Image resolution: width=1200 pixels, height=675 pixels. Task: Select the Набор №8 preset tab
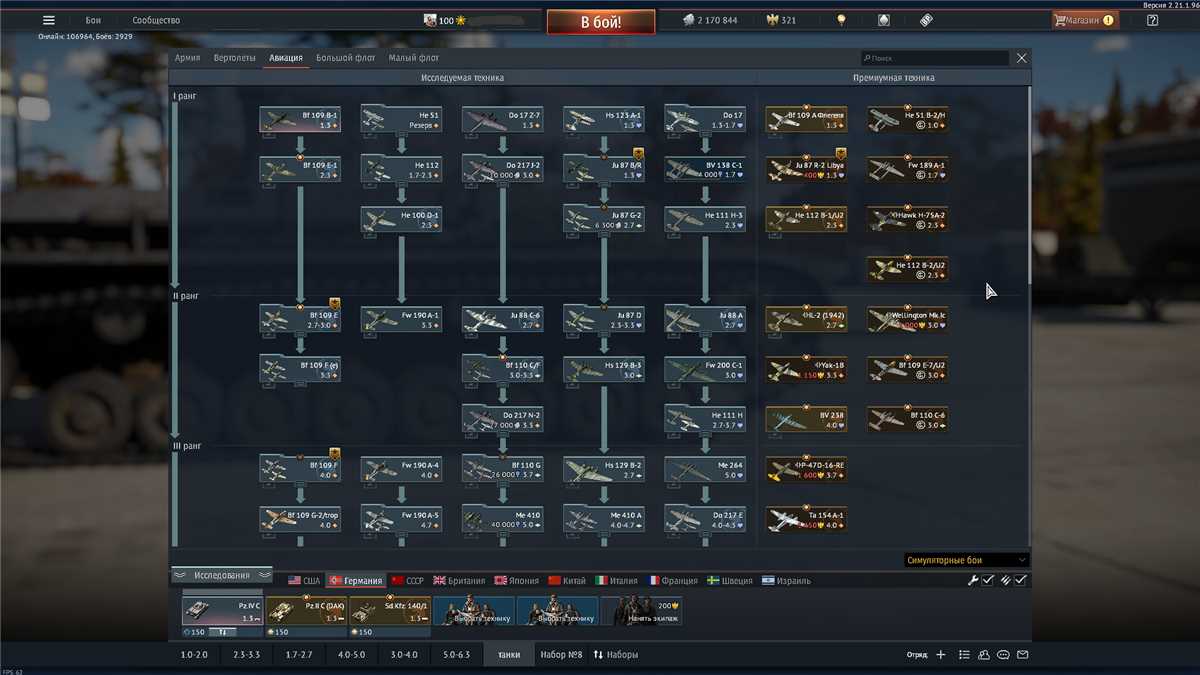click(561, 655)
